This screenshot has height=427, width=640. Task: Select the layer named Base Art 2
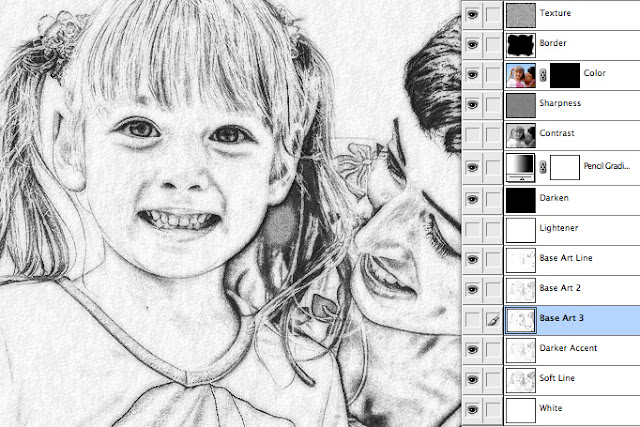[x=560, y=288]
